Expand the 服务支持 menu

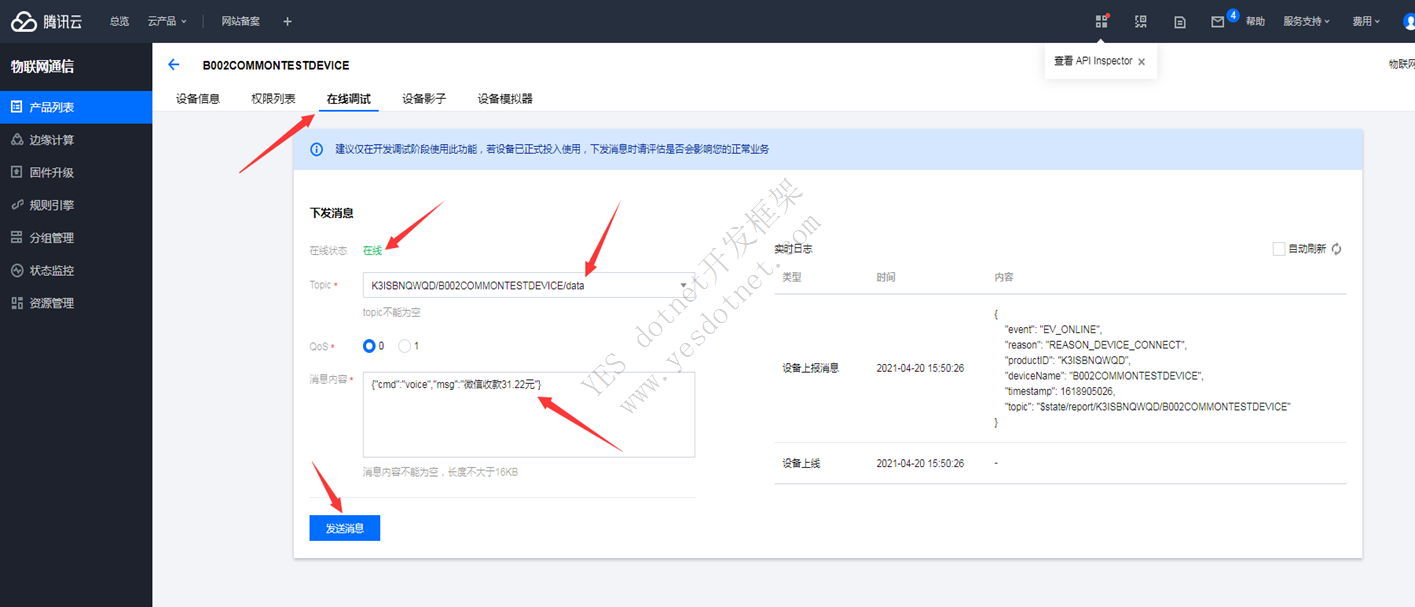1307,21
